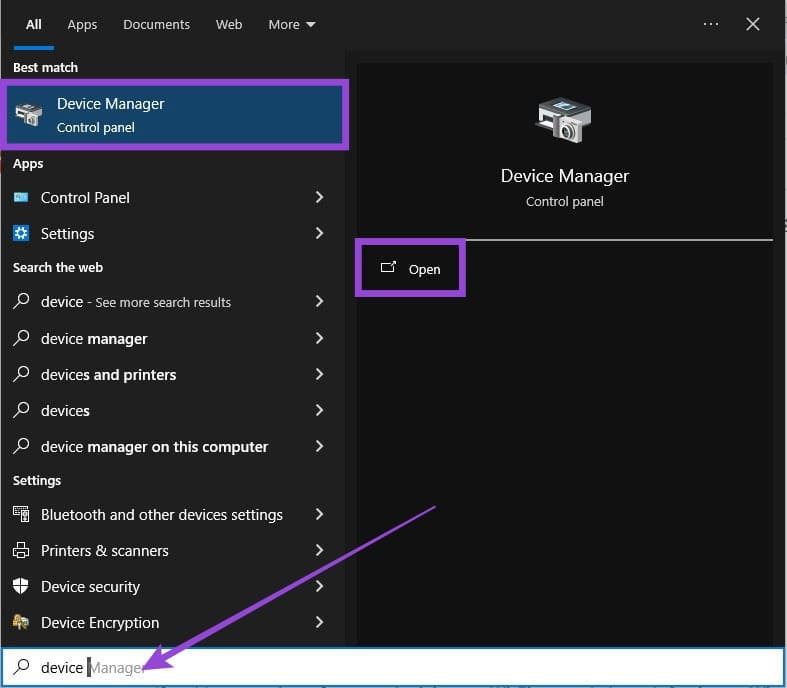Viewport: 787px width, 688px height.
Task: Click the Device Manager icon in best match
Action: 29,114
